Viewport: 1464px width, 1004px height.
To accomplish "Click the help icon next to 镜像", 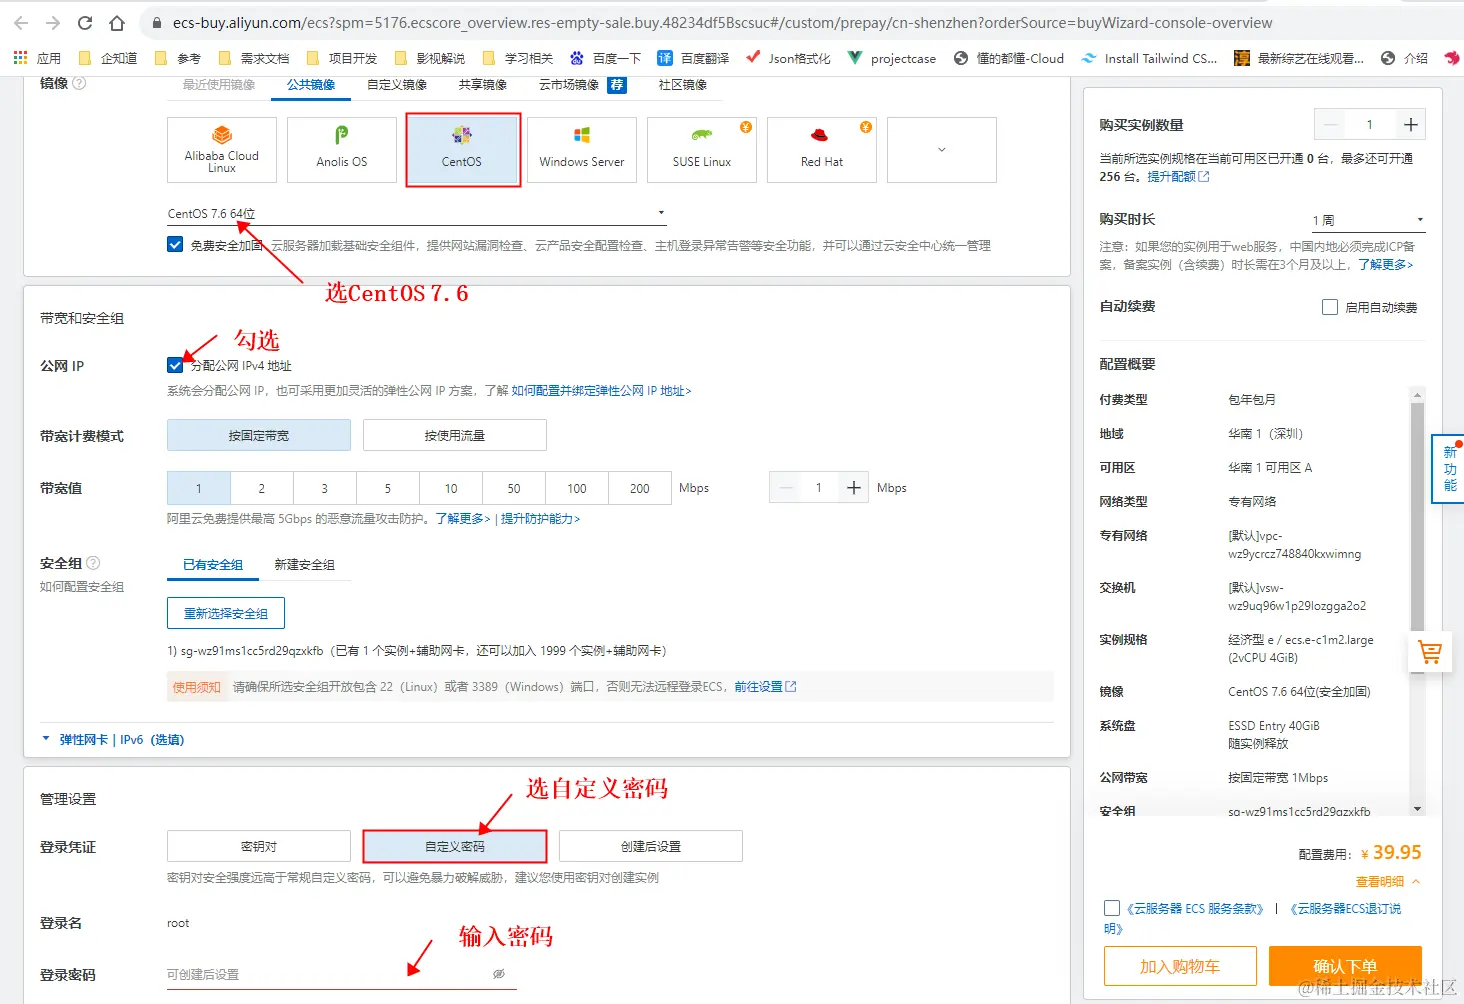I will pos(79,83).
